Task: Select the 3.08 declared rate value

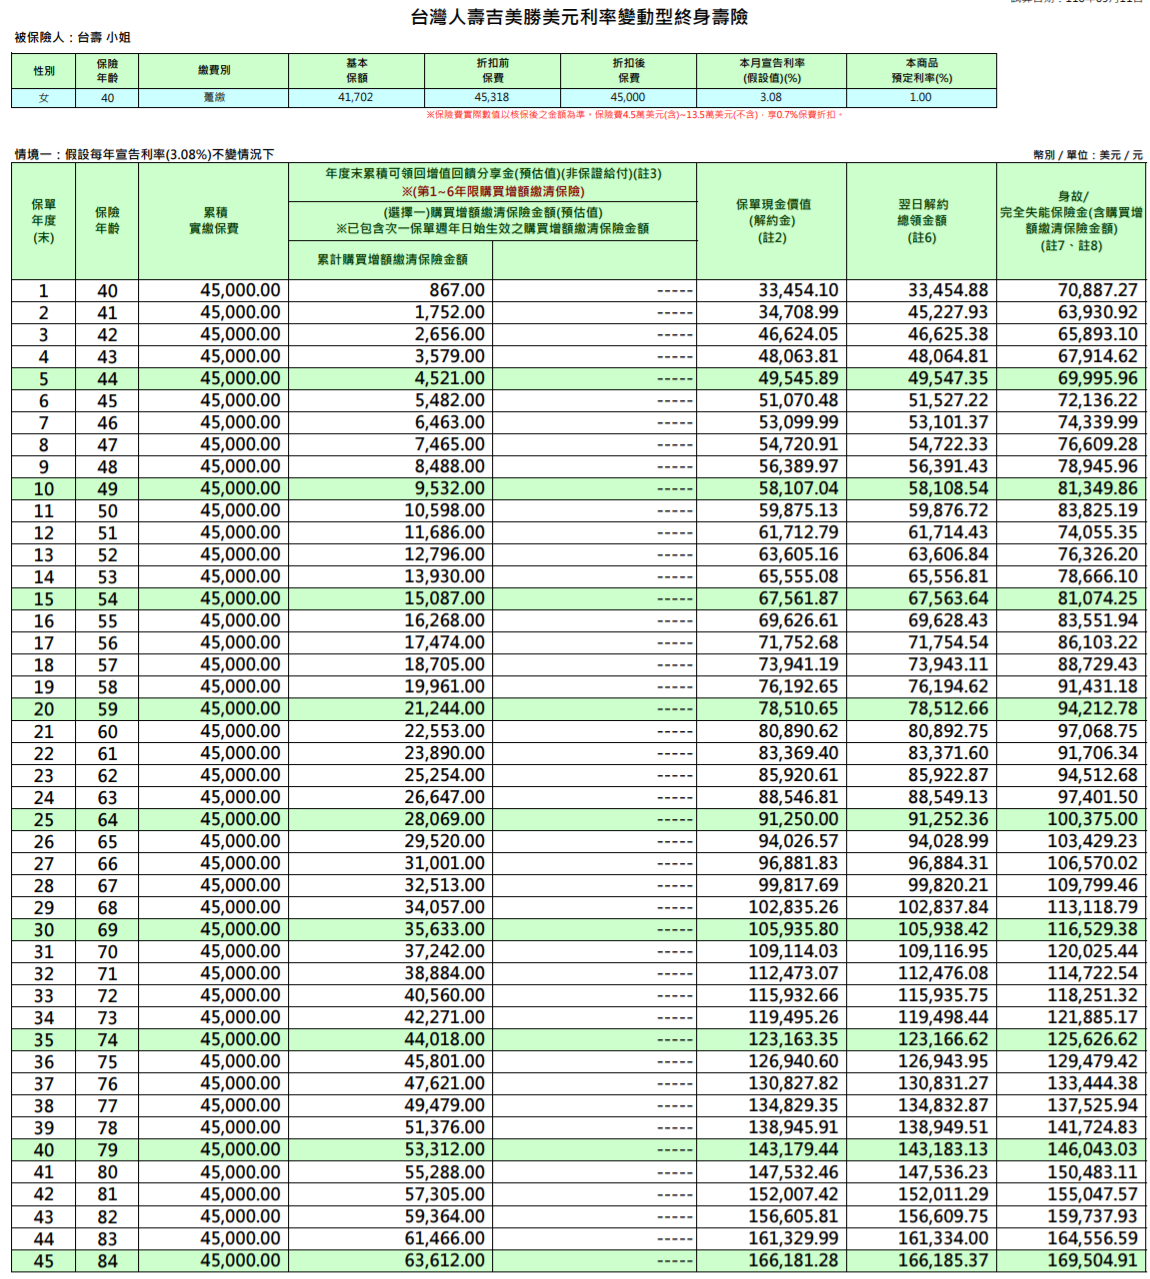Action: [772, 98]
